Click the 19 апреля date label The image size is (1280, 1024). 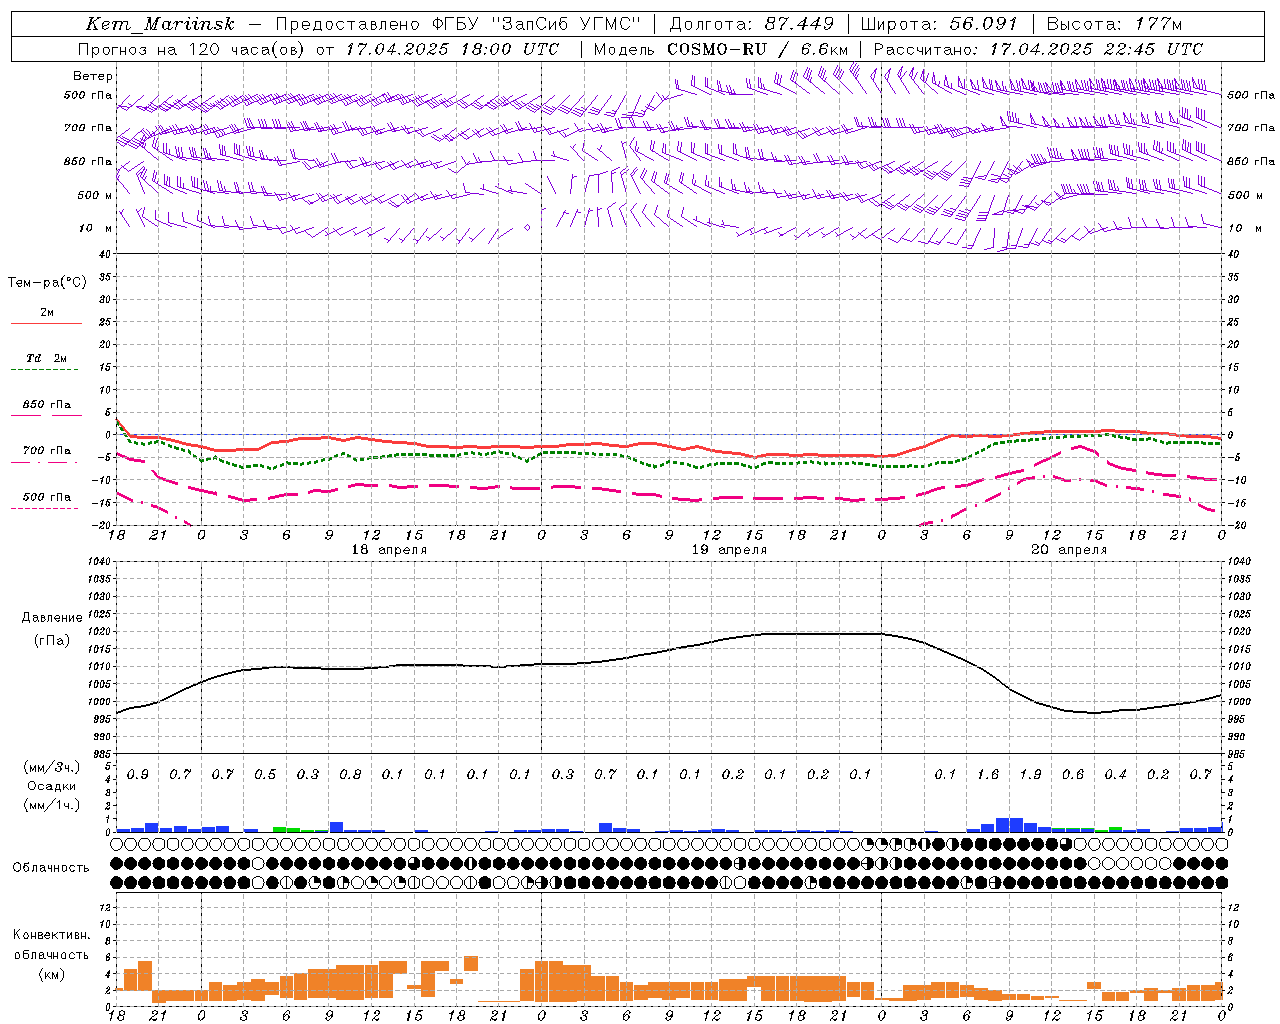pyautogui.click(x=730, y=550)
